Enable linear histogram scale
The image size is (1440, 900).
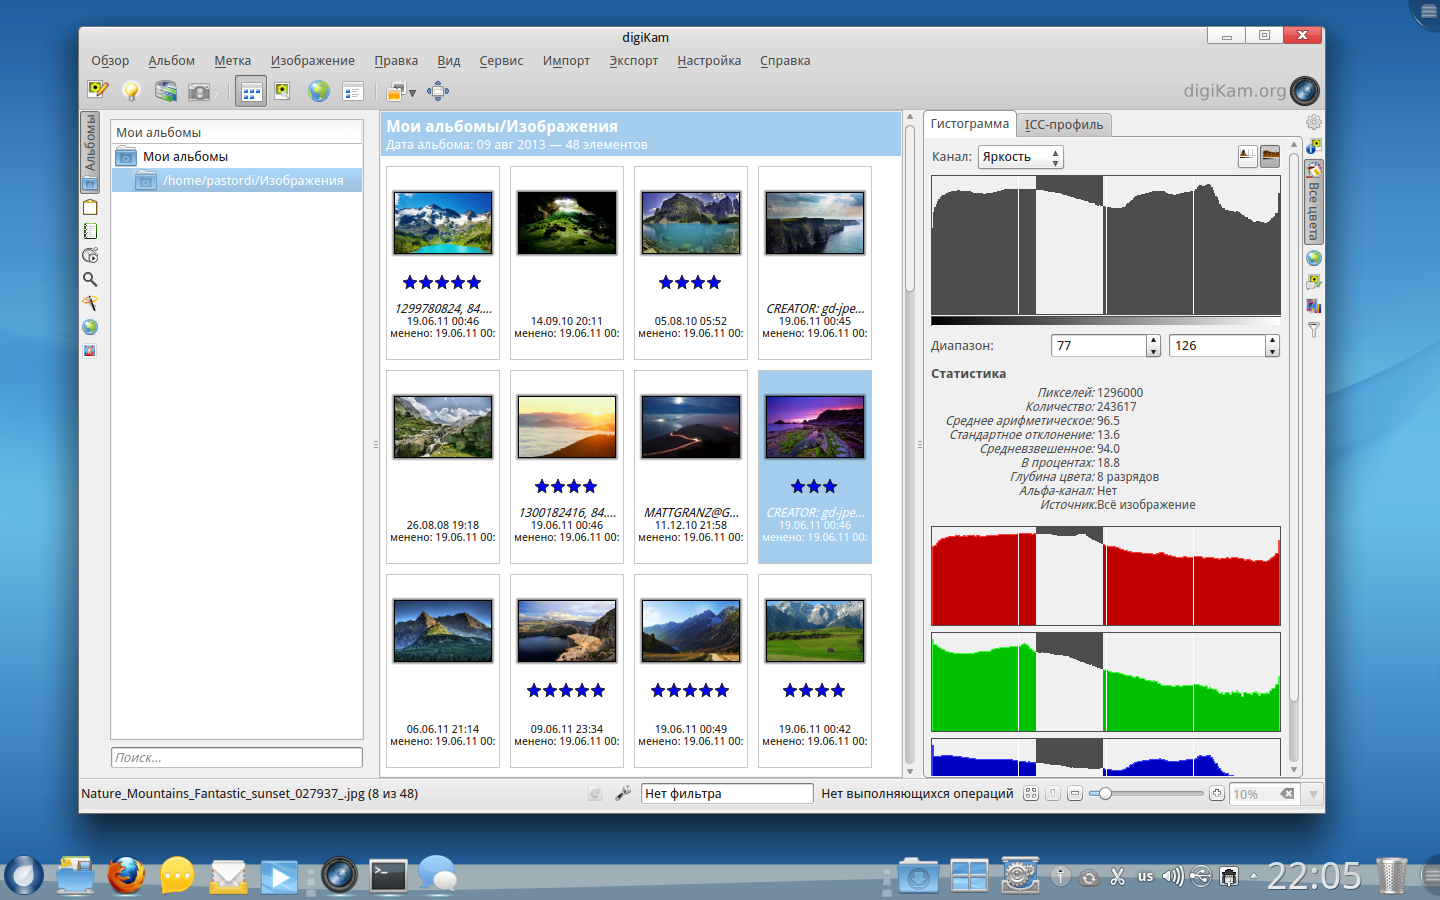pos(1247,156)
